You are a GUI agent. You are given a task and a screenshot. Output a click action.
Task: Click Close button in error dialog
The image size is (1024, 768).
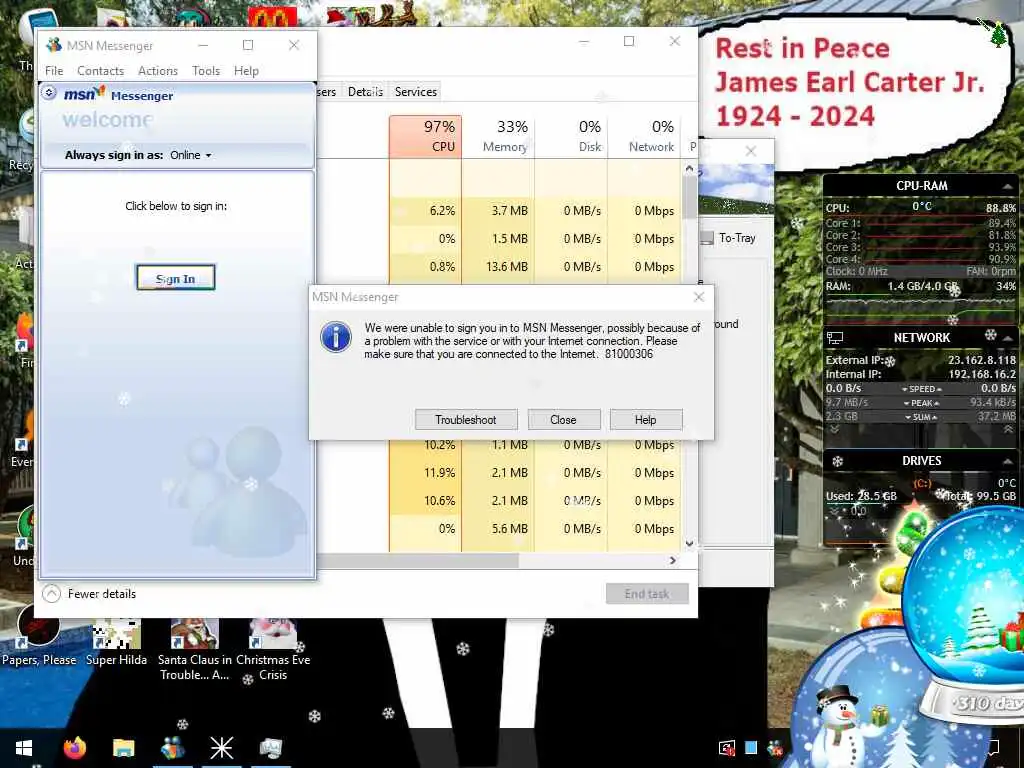563,420
